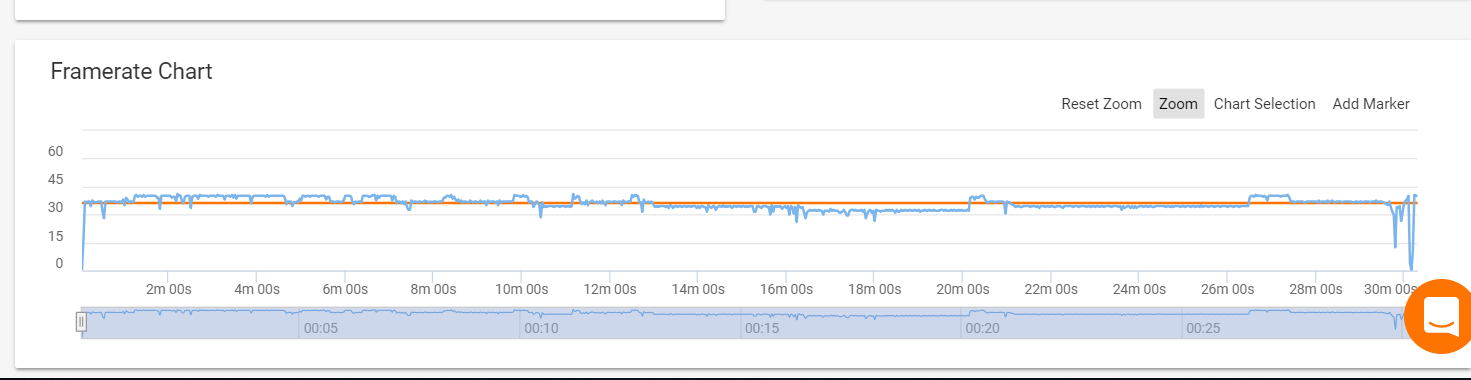
Task: Select the 00:10 mark in navigator strip
Action: (x=541, y=328)
